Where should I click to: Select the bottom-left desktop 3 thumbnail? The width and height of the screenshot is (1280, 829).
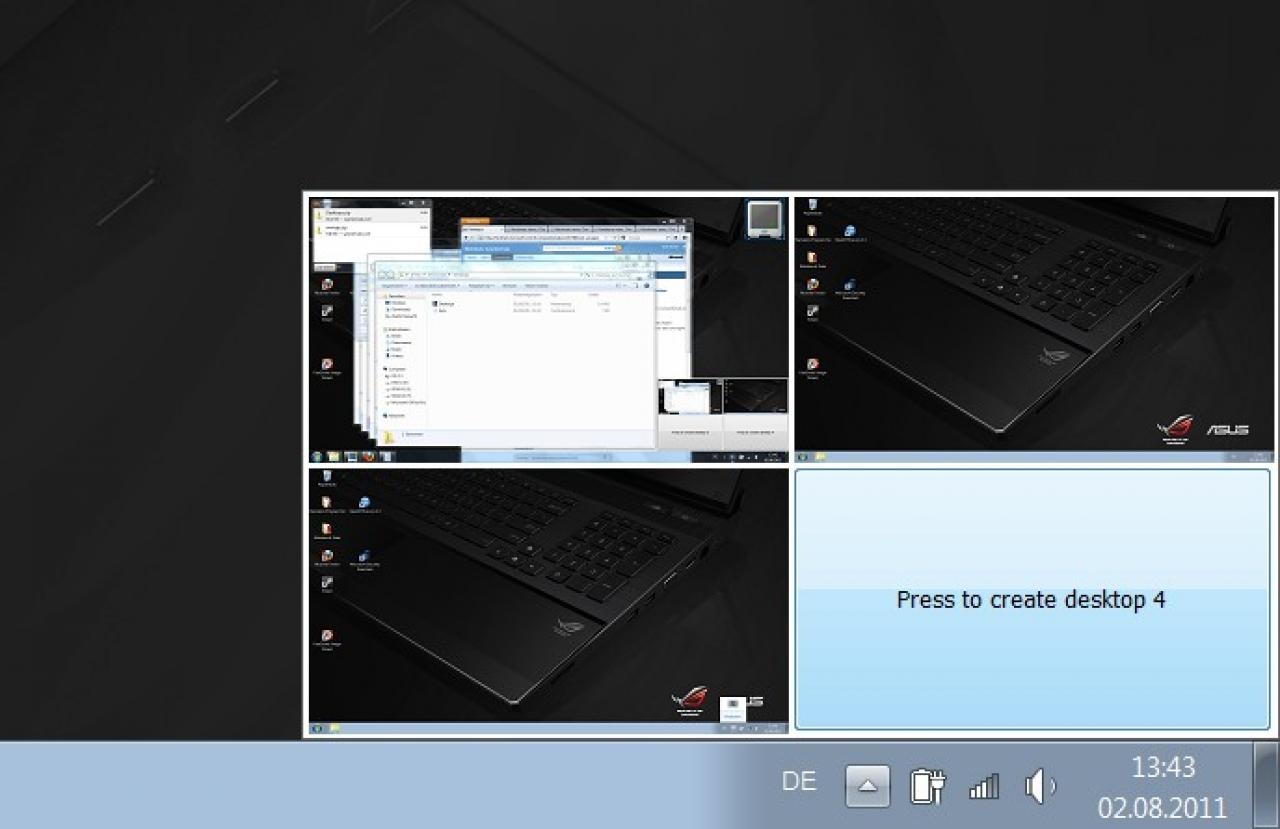coord(548,601)
